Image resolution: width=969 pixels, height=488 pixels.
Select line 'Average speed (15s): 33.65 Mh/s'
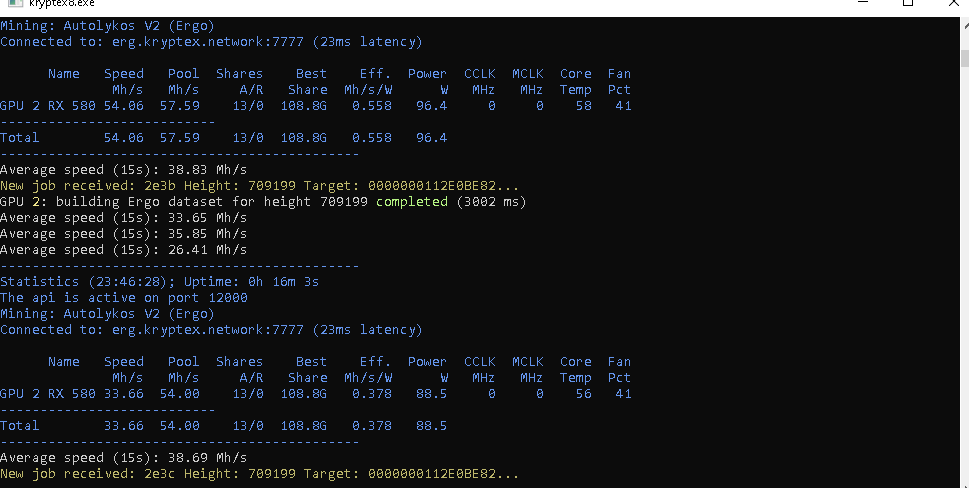point(124,218)
